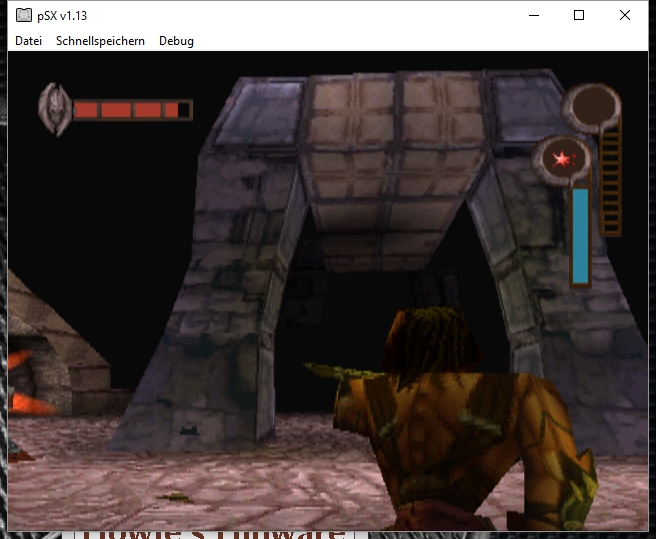Click the red spell star icon
Image resolution: width=656 pixels, height=539 pixels.
pos(562,159)
